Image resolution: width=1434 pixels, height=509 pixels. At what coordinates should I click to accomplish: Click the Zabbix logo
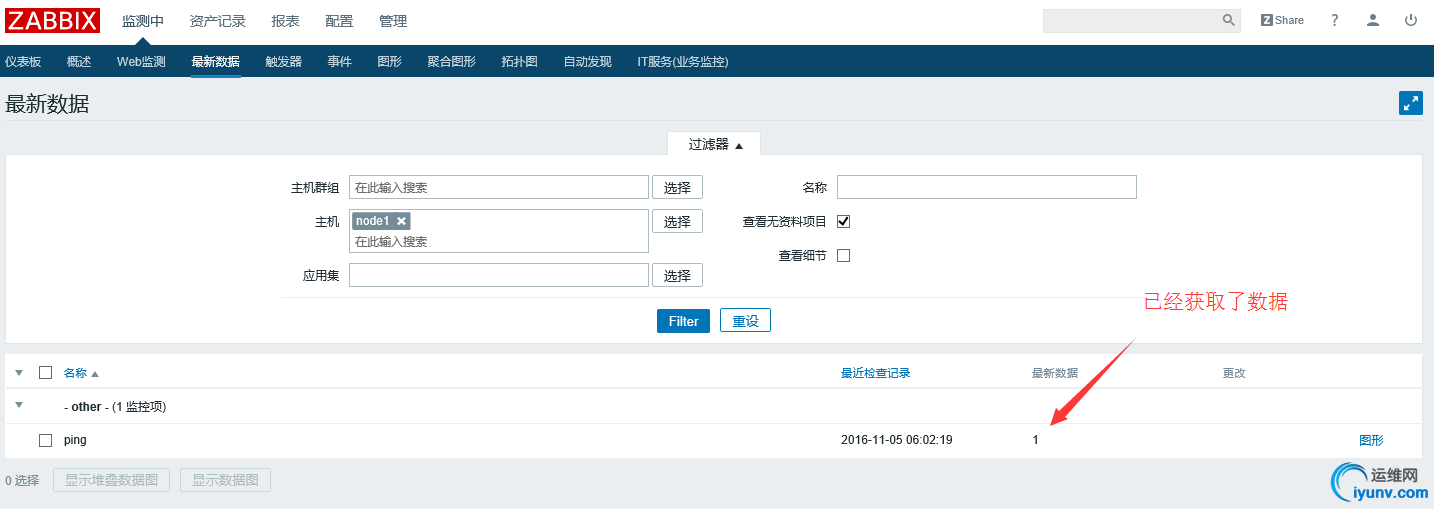pos(53,20)
